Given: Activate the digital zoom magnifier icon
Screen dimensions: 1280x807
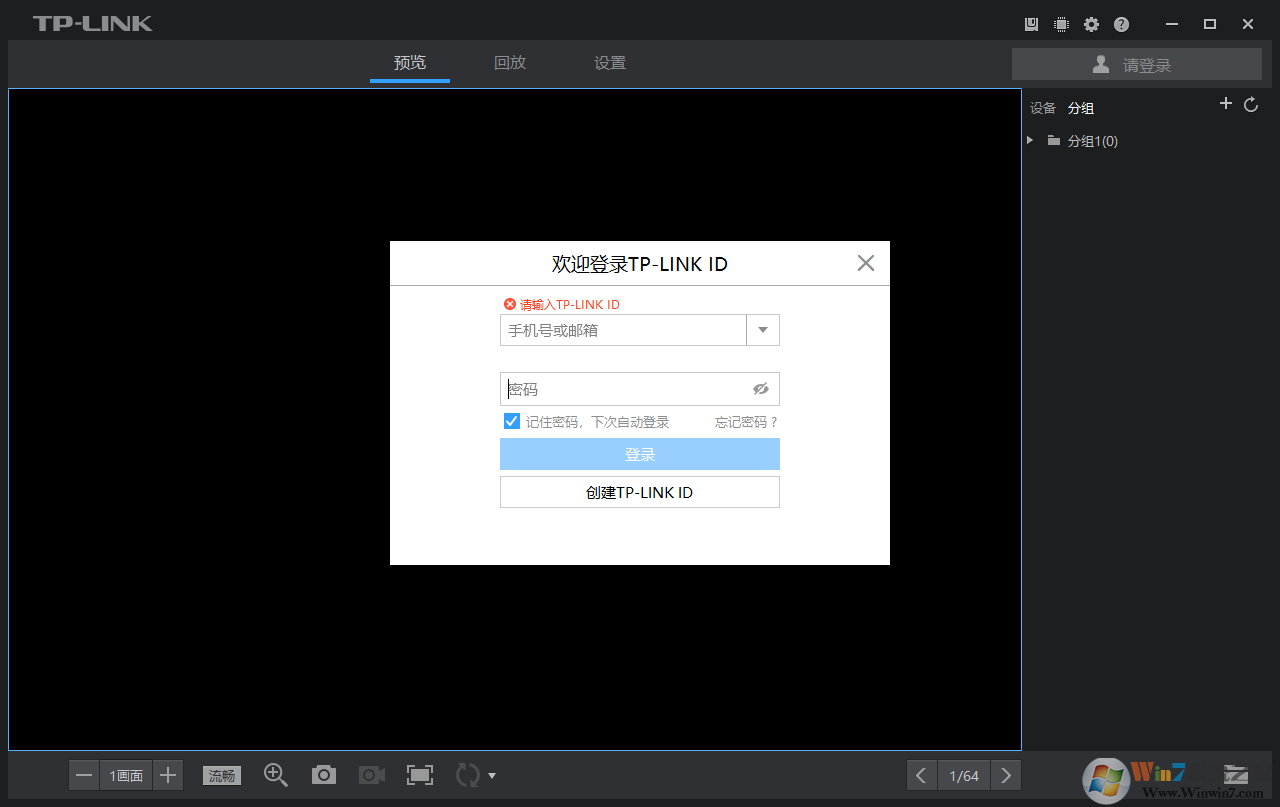Looking at the screenshot, I should click(x=276, y=775).
